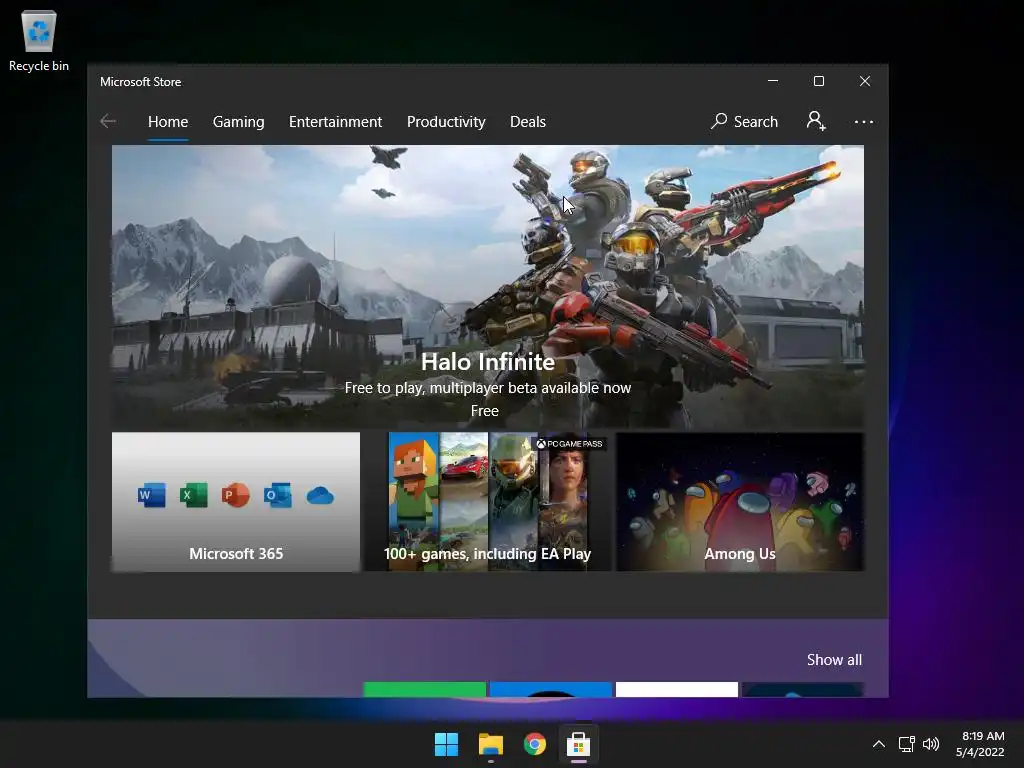Click the Microsoft Store taskbar icon
The width and height of the screenshot is (1024, 768).
579,744
